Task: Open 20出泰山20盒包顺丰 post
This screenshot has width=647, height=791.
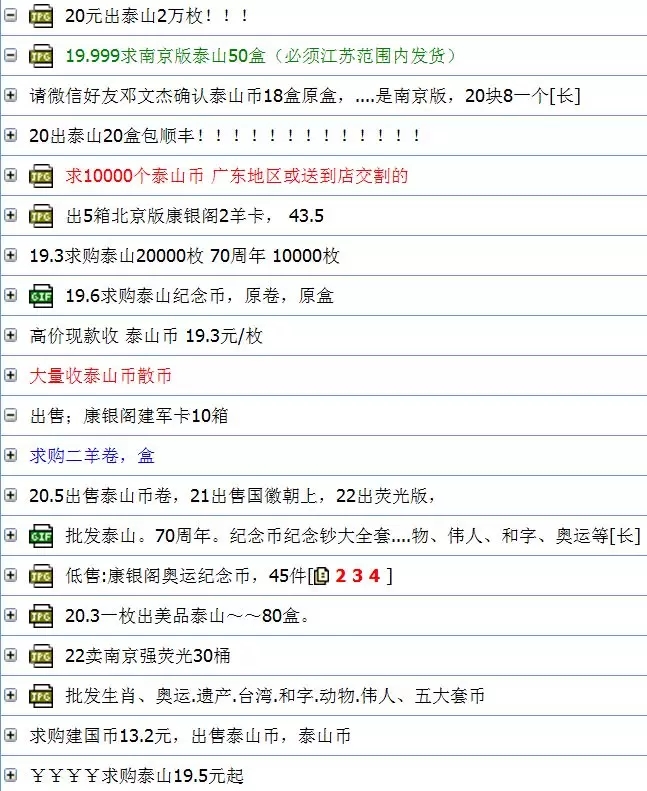Action: (x=224, y=136)
